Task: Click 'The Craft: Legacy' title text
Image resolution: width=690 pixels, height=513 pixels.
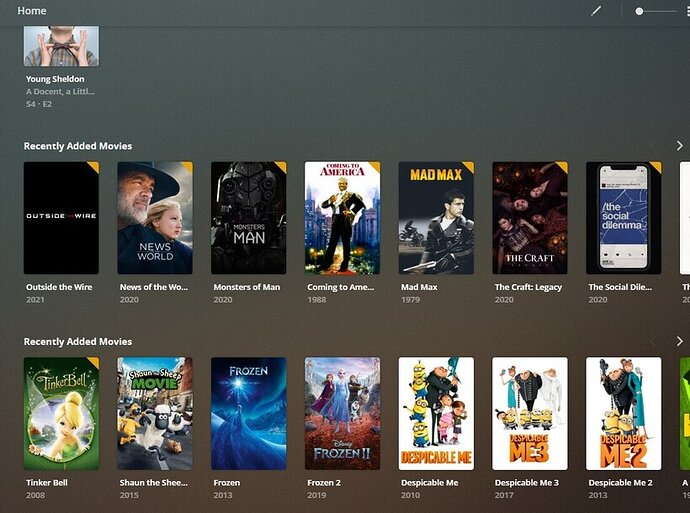Action: 528,287
